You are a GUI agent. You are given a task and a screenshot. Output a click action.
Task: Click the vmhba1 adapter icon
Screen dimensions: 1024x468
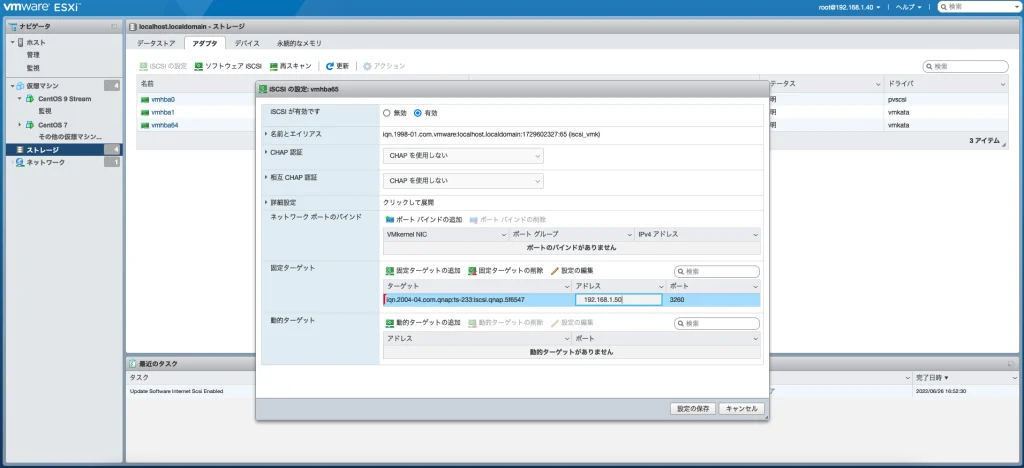[x=145, y=112]
